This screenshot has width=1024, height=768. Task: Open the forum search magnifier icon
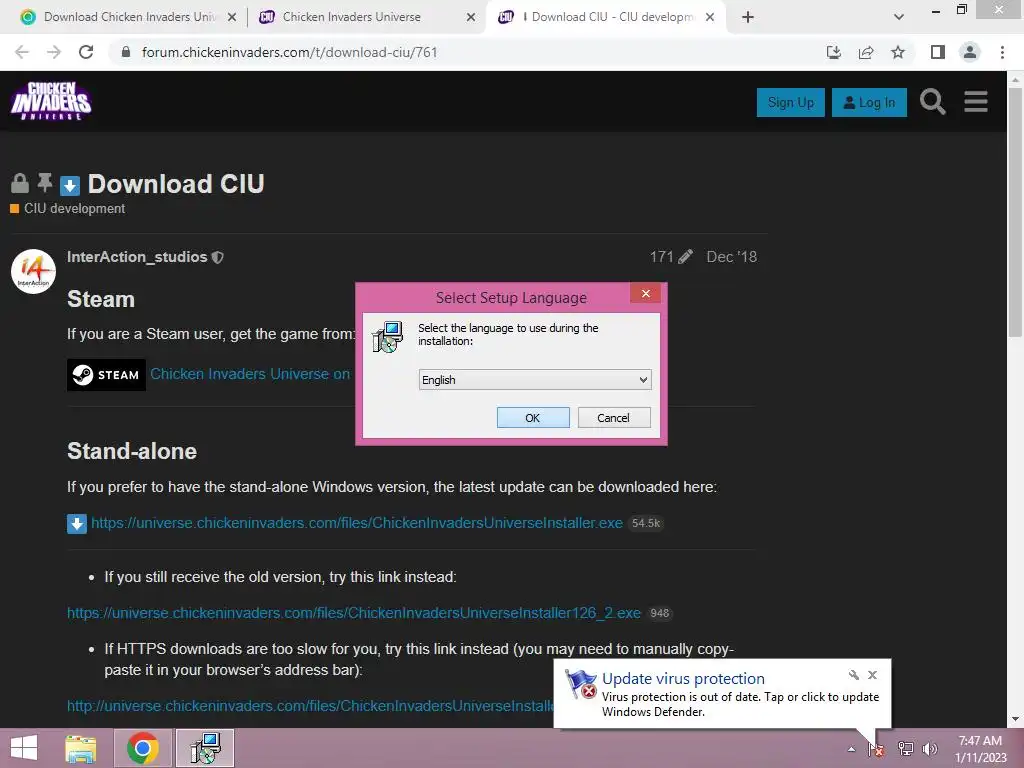click(x=933, y=102)
